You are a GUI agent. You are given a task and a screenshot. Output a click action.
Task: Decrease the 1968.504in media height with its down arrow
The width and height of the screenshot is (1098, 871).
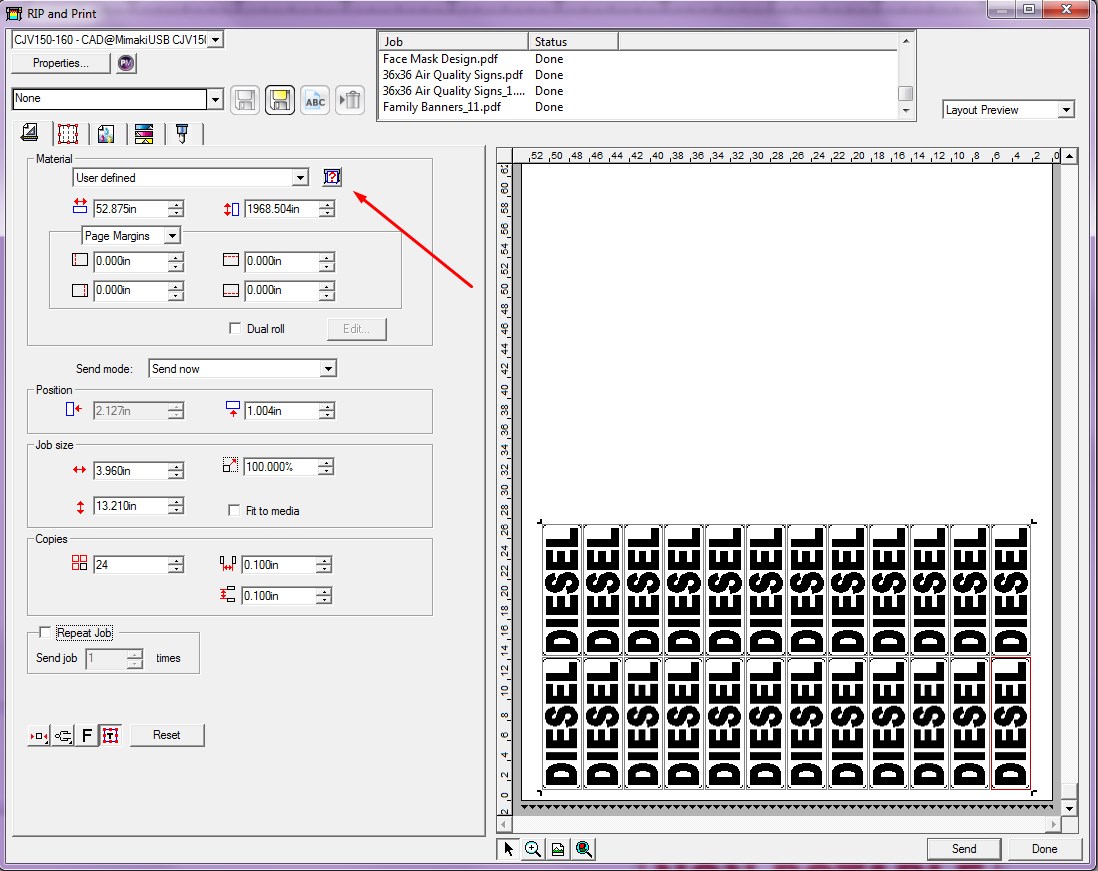[x=327, y=213]
